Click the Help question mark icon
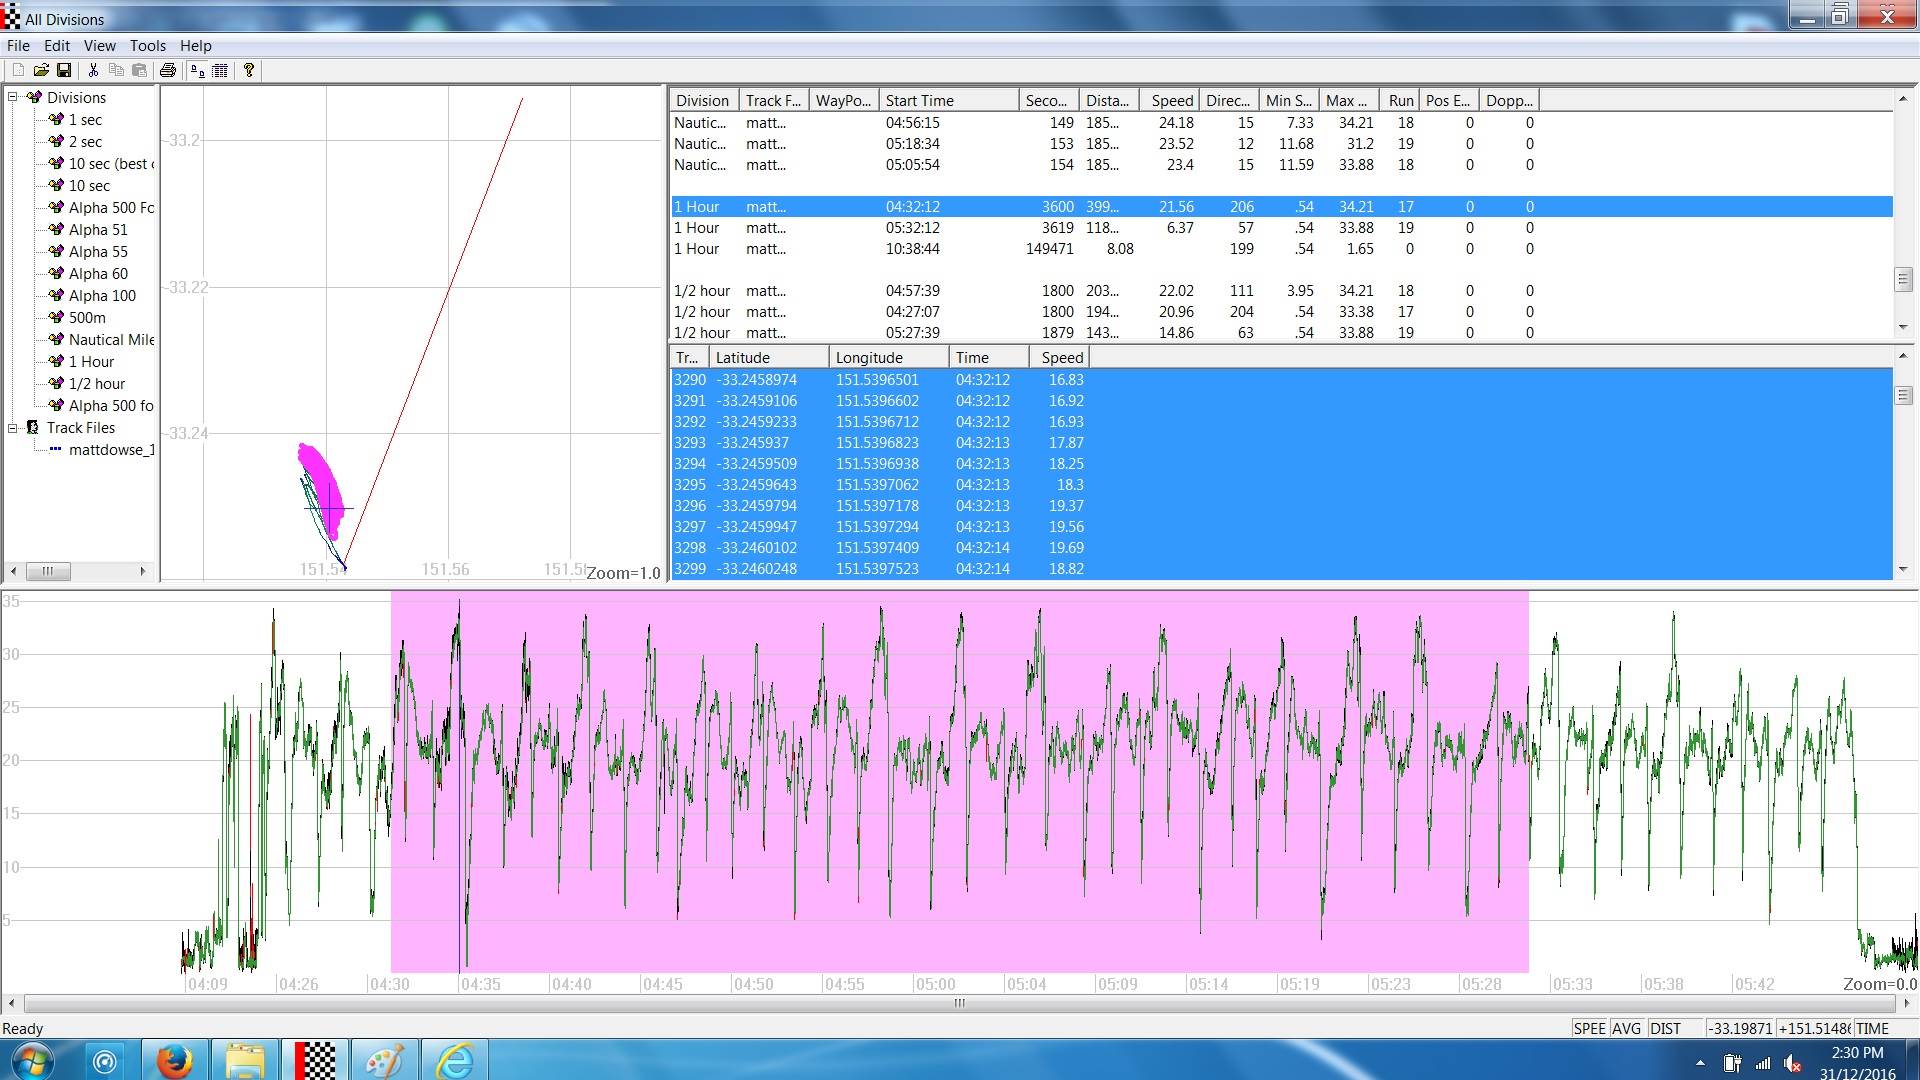 tap(249, 70)
